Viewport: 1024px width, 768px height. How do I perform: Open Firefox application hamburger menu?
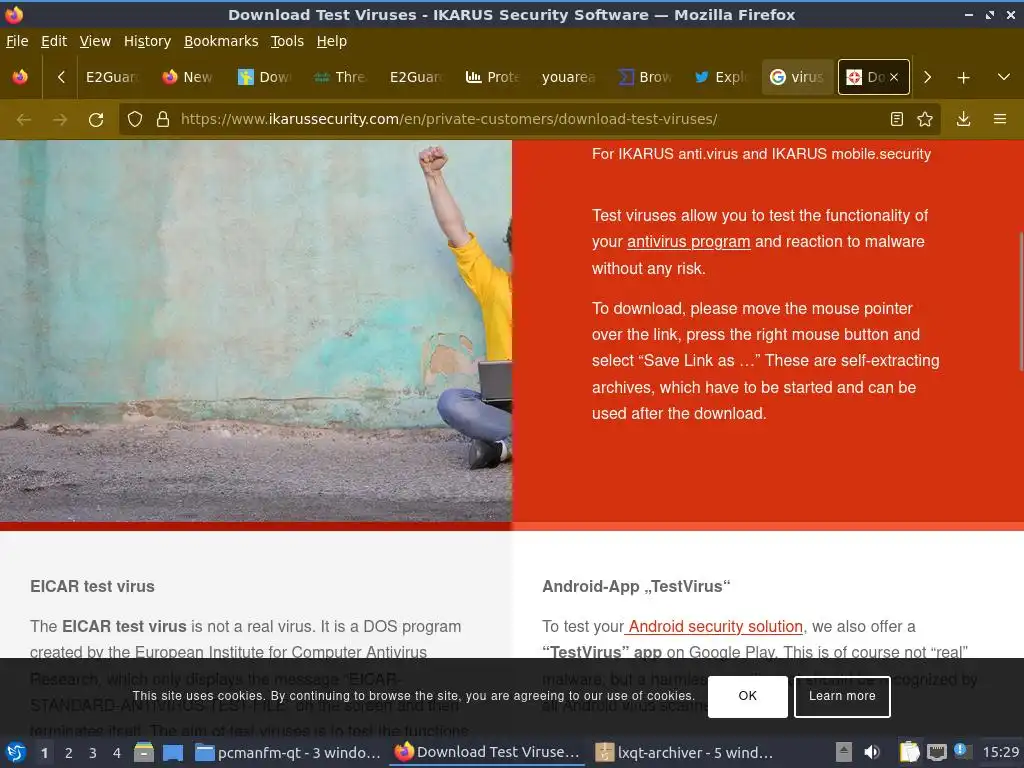1000,119
